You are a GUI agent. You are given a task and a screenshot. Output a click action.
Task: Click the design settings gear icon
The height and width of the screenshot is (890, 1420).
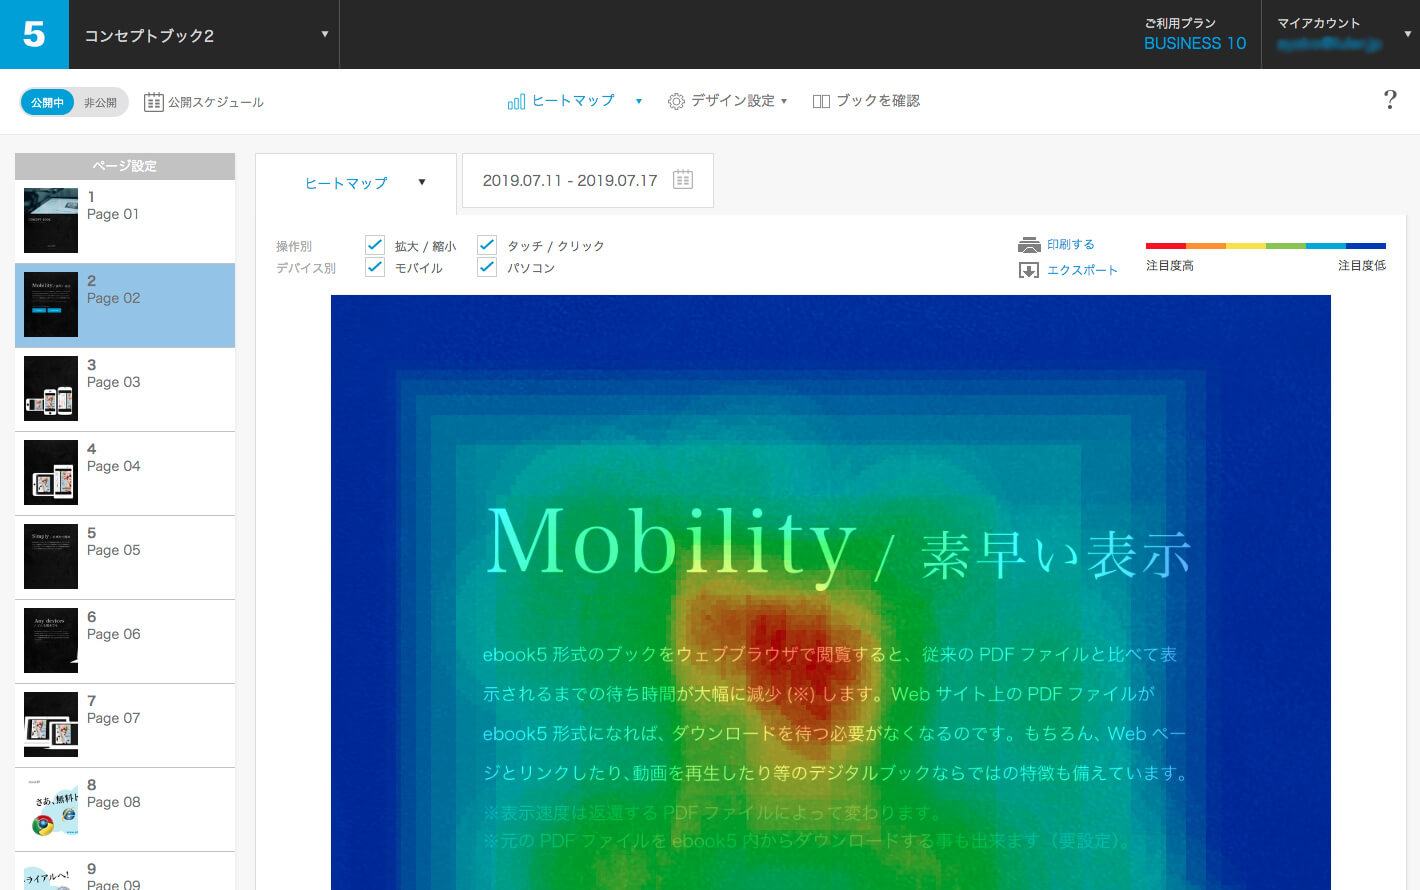(676, 101)
